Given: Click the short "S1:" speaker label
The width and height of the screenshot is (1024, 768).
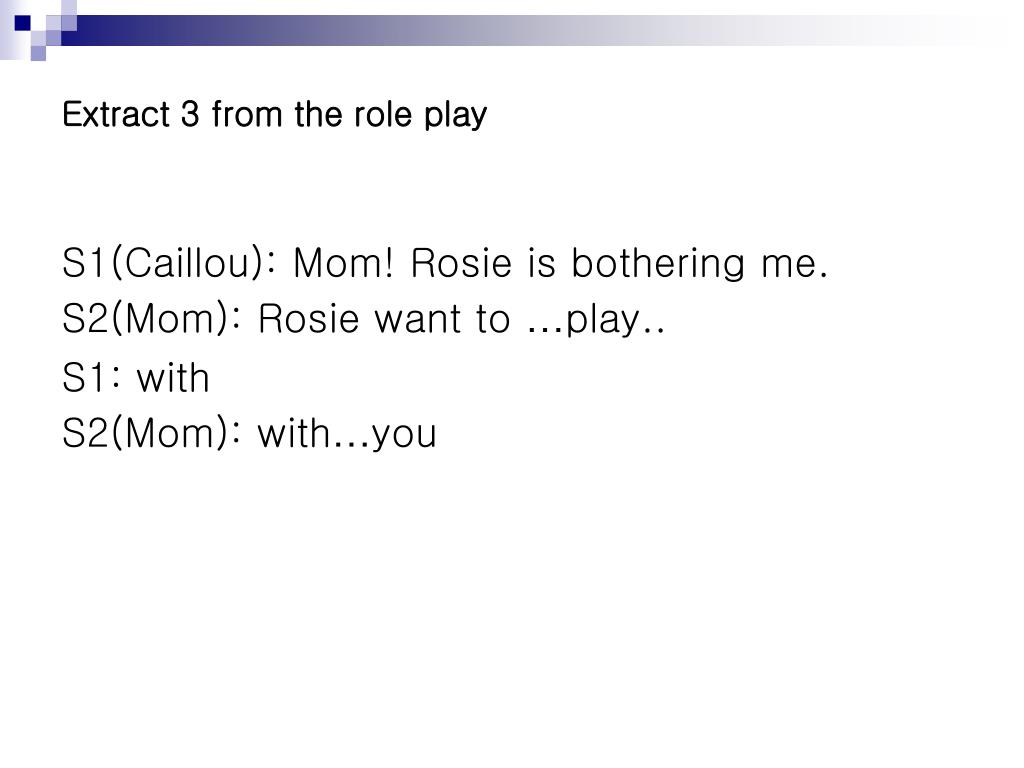Looking at the screenshot, I should click(91, 378).
